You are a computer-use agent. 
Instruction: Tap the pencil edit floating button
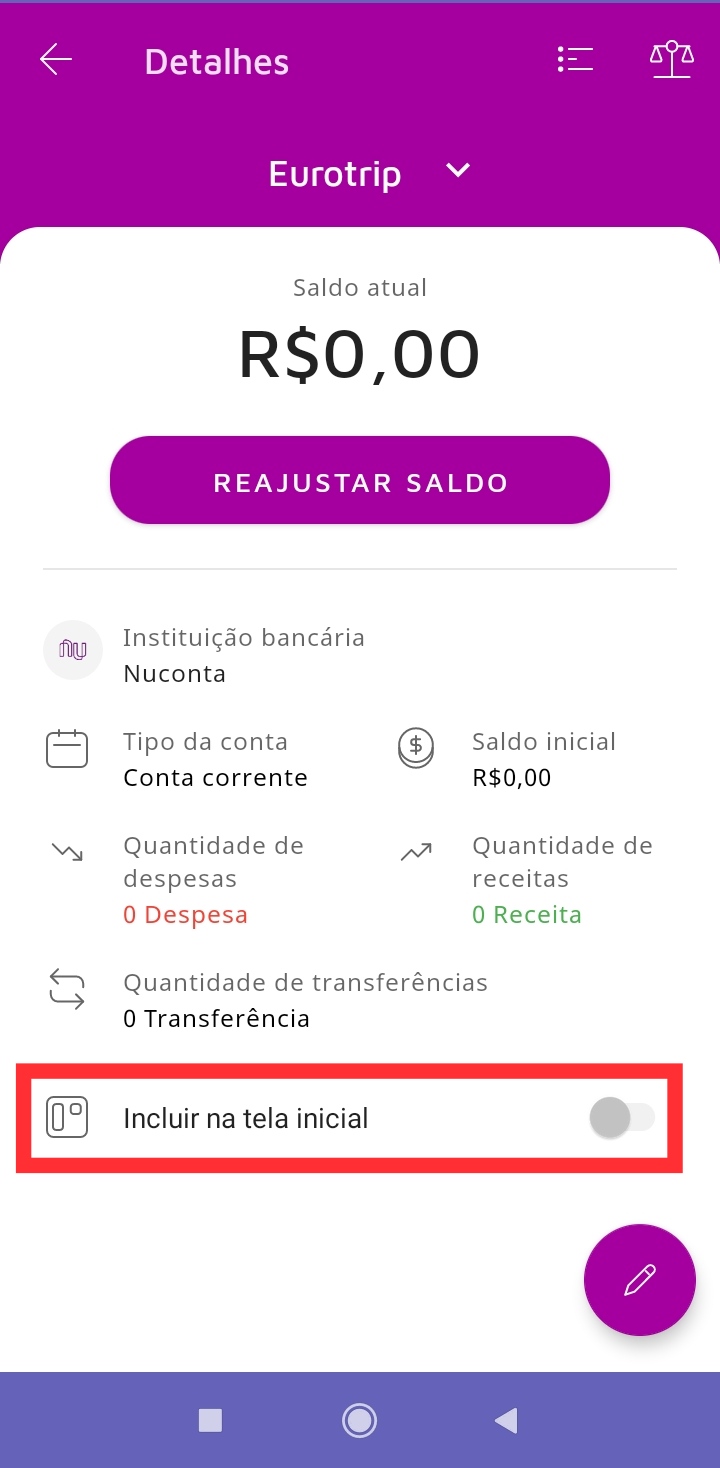(x=639, y=1279)
